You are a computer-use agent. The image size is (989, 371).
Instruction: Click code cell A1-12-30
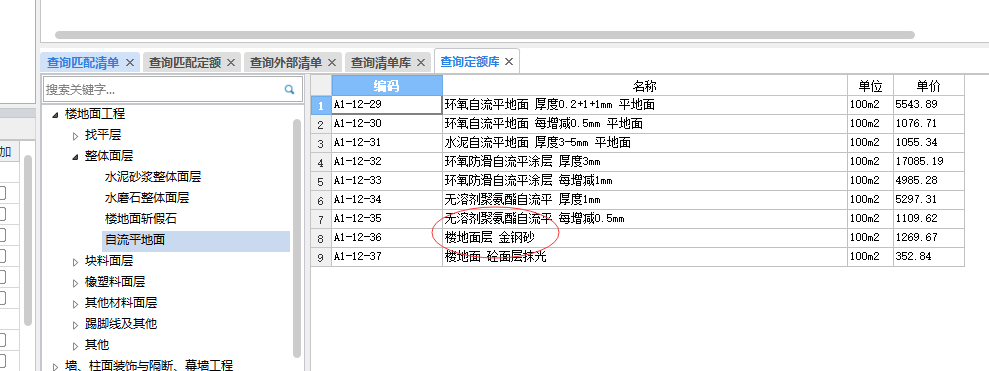pos(387,124)
